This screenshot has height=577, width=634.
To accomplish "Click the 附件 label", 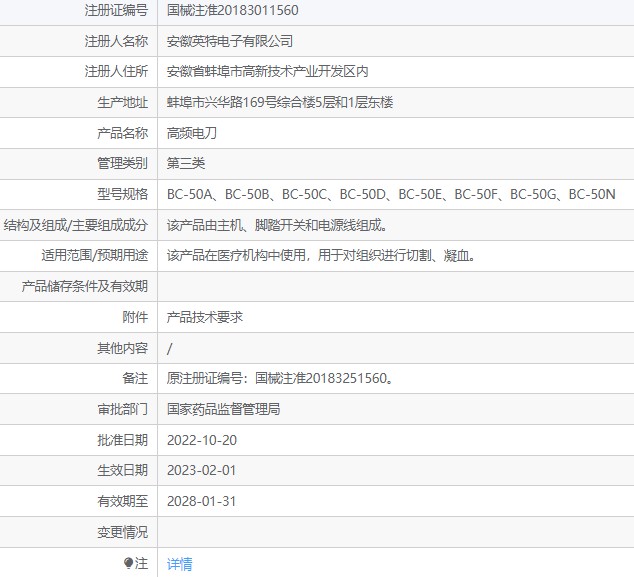I will [135, 317].
